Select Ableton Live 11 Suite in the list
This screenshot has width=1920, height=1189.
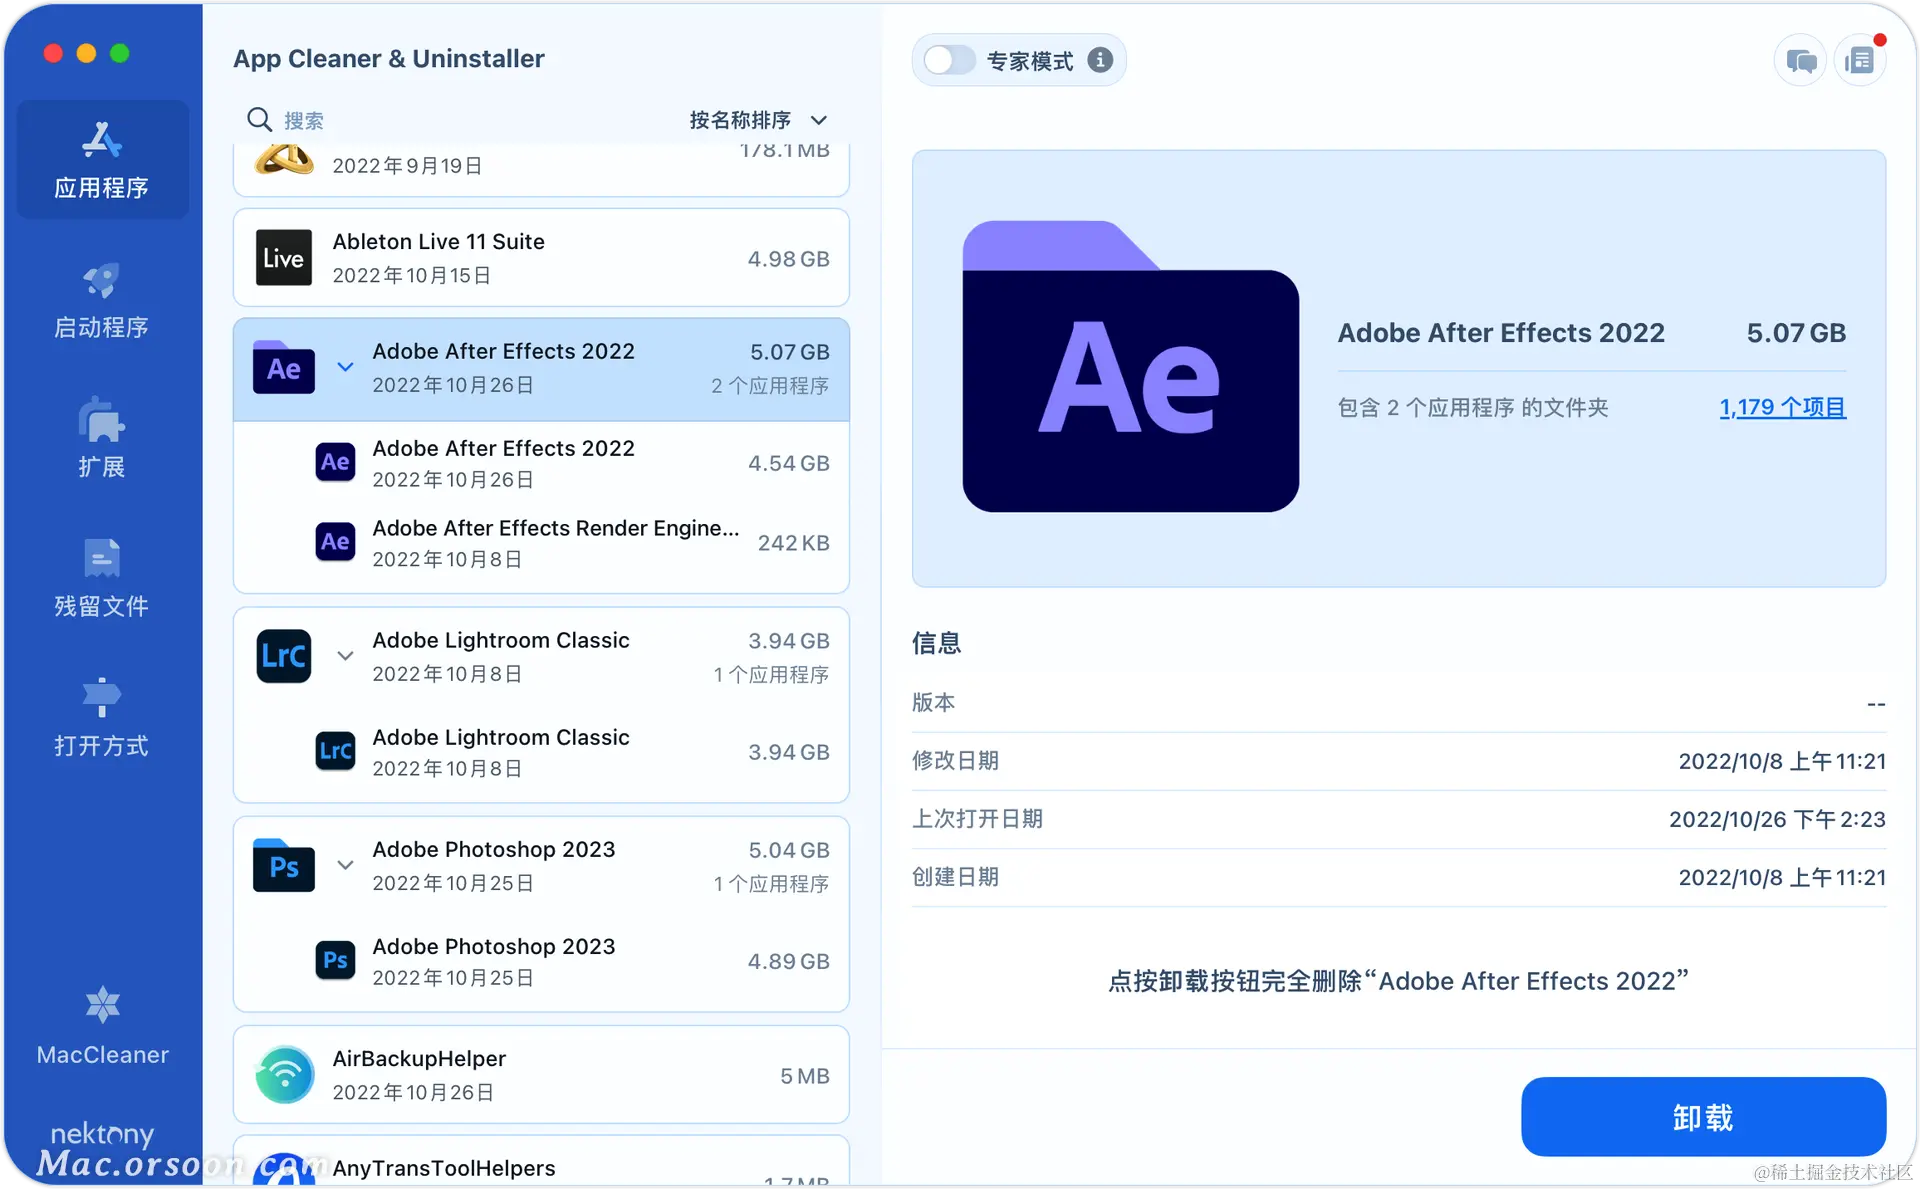pos(540,258)
